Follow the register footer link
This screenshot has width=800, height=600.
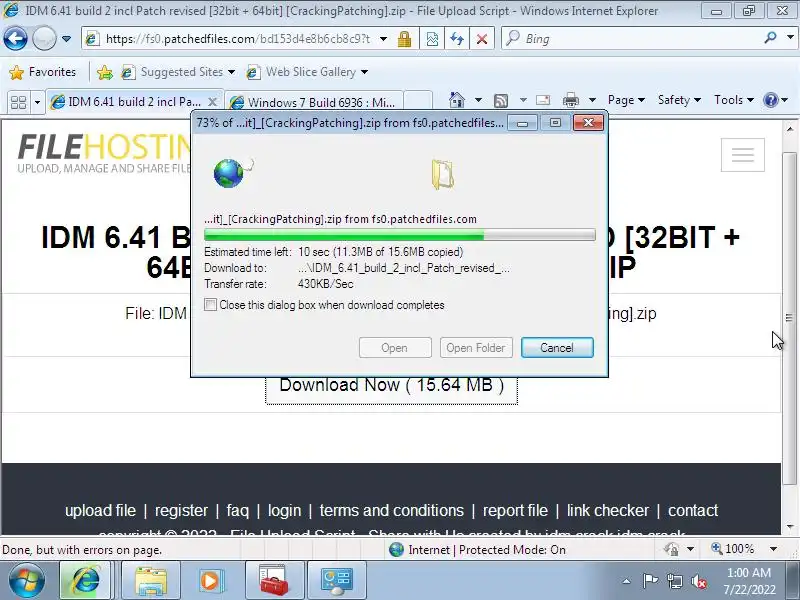tap(181, 510)
